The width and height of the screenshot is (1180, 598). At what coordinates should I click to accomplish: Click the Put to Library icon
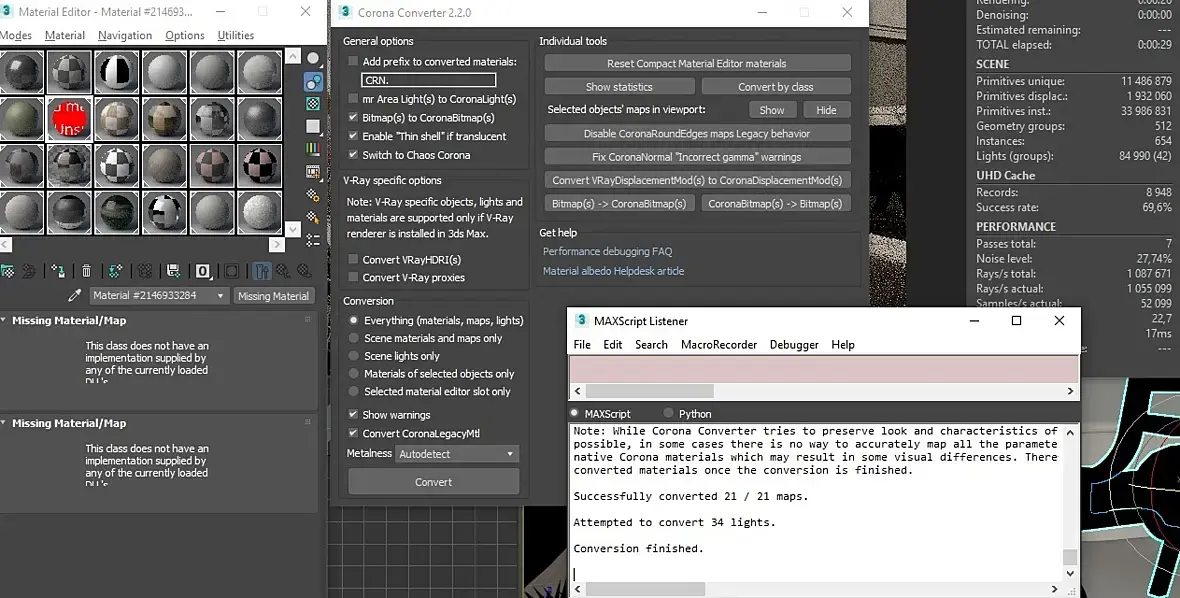click(x=173, y=271)
